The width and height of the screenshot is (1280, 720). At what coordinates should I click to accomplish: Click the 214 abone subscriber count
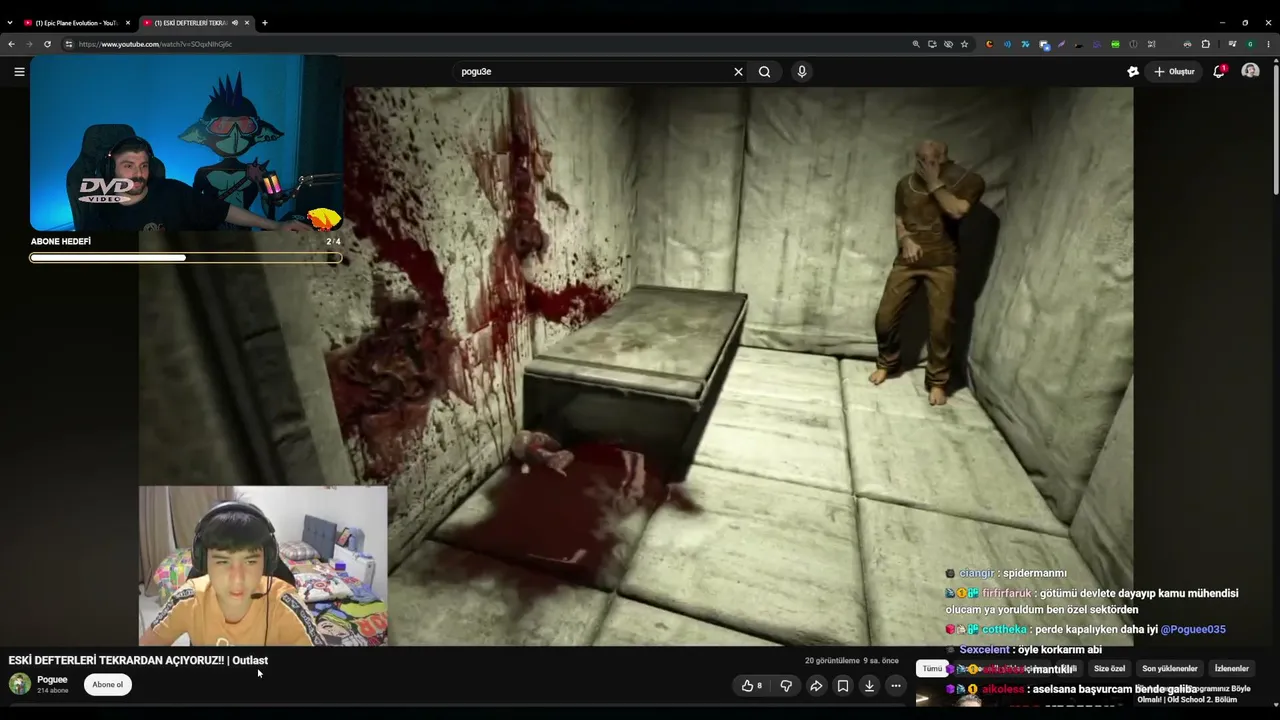coord(52,691)
